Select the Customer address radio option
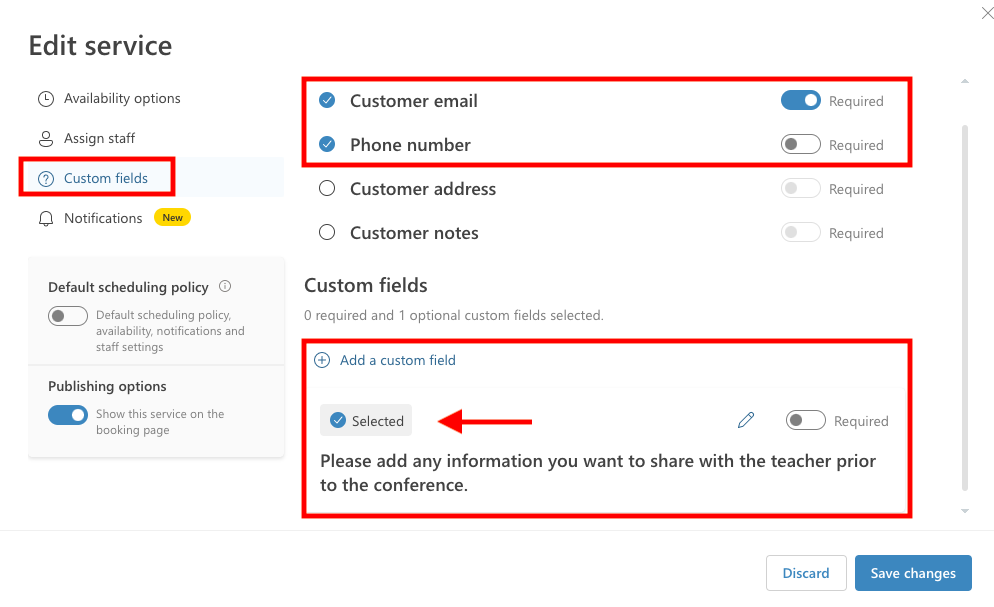The height and width of the screenshot is (607, 994). click(327, 188)
